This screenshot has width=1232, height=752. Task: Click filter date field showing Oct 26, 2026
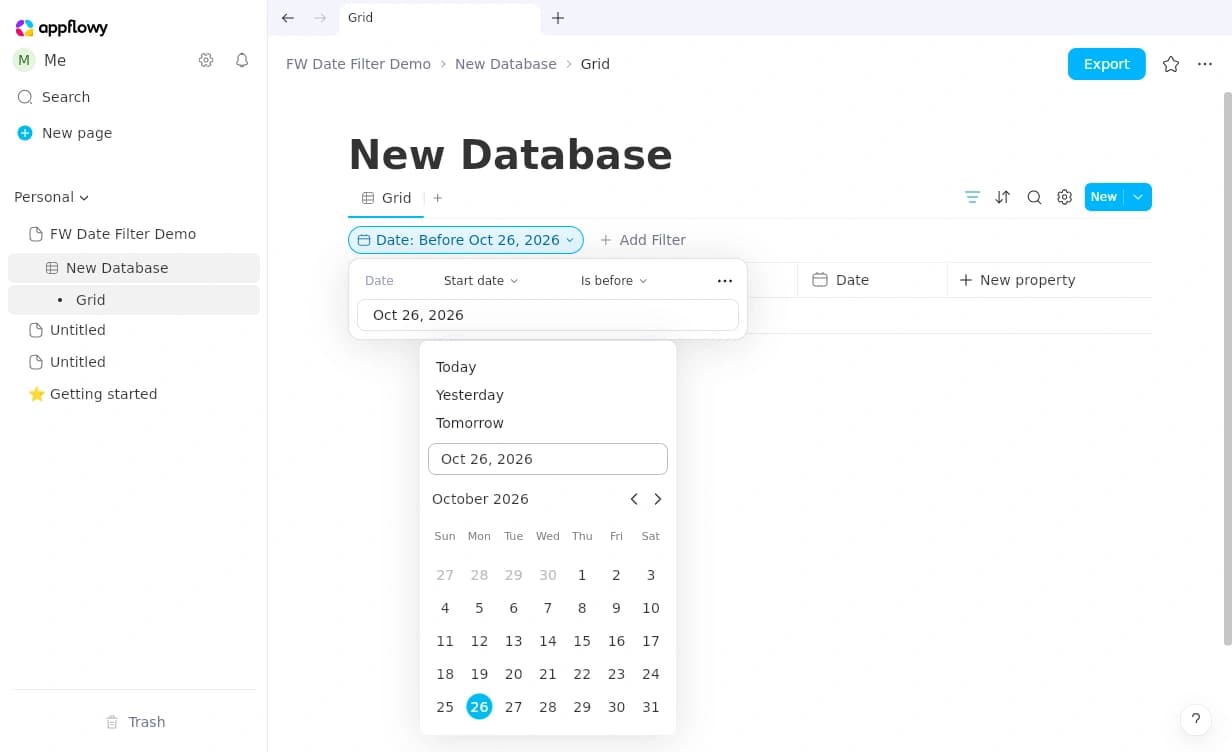click(548, 315)
